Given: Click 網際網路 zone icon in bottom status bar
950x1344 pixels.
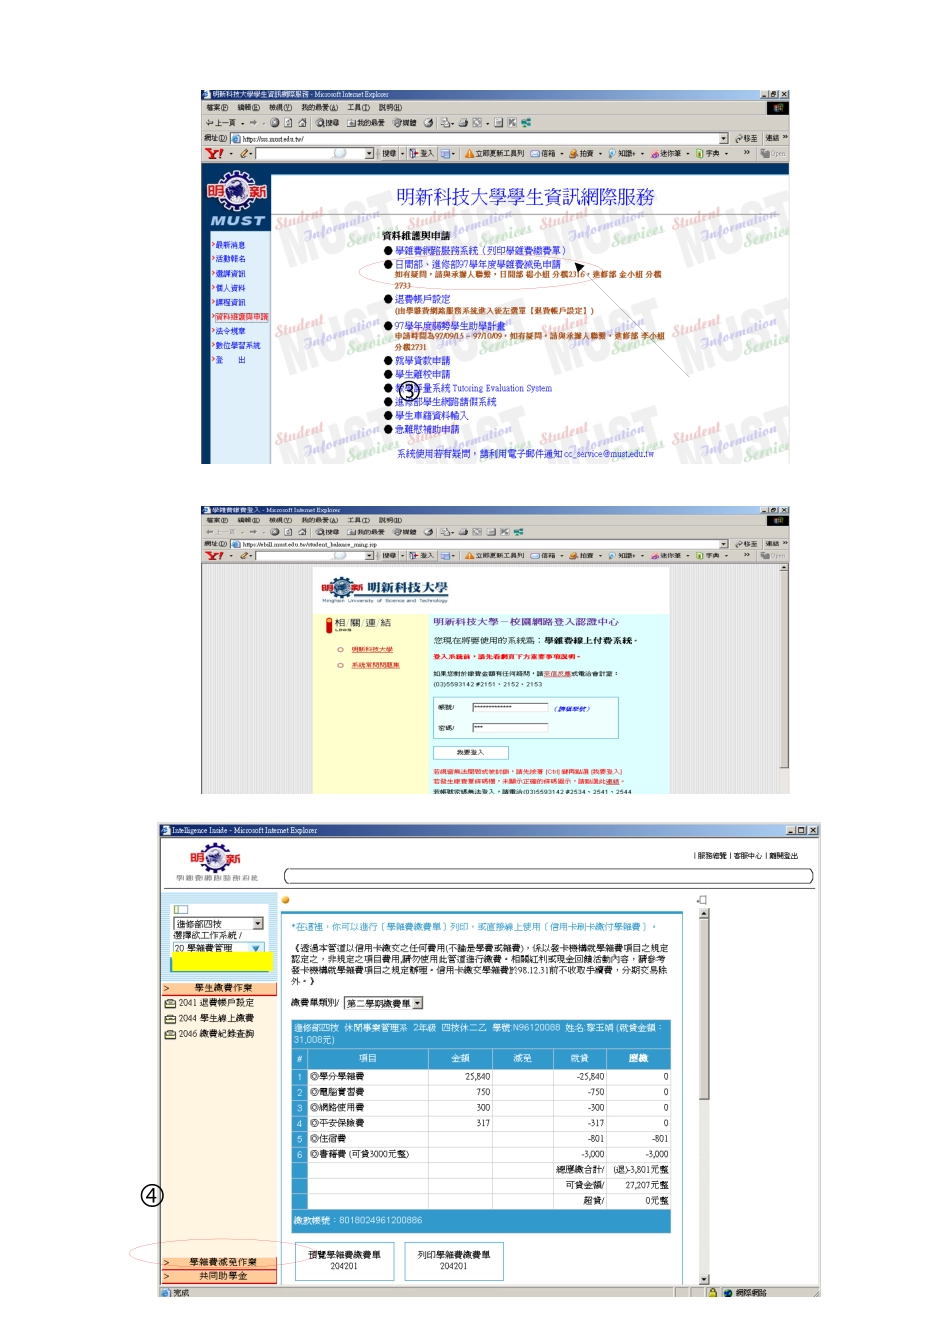Looking at the screenshot, I should point(728,1292).
